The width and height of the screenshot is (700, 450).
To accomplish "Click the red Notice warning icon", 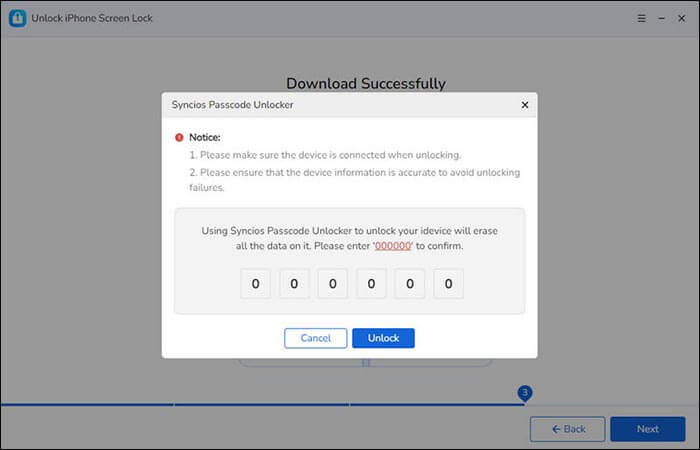I will click(179, 137).
